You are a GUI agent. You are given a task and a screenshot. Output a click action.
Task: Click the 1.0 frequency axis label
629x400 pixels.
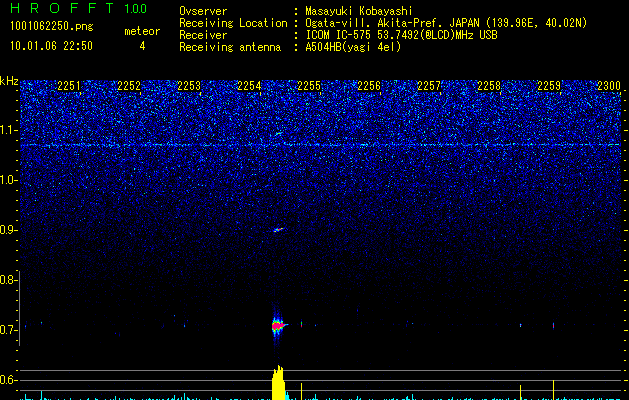[8, 180]
